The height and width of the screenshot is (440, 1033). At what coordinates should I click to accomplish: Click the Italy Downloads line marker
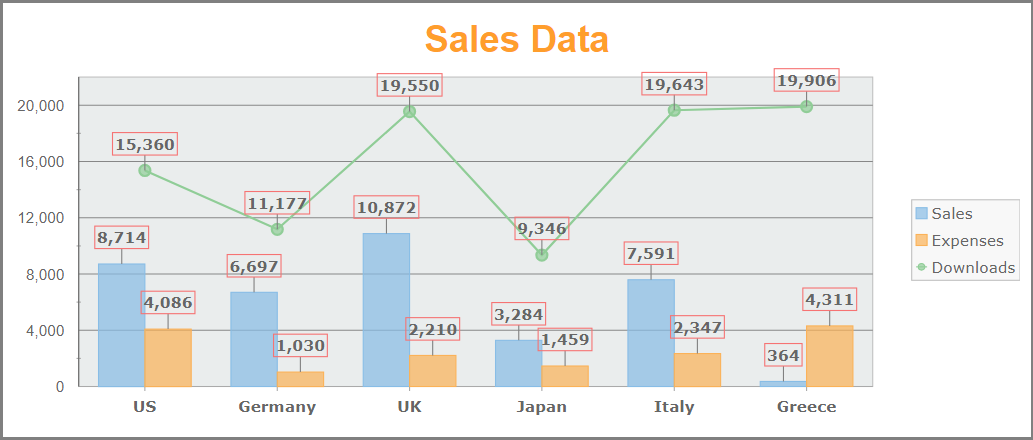(x=674, y=110)
